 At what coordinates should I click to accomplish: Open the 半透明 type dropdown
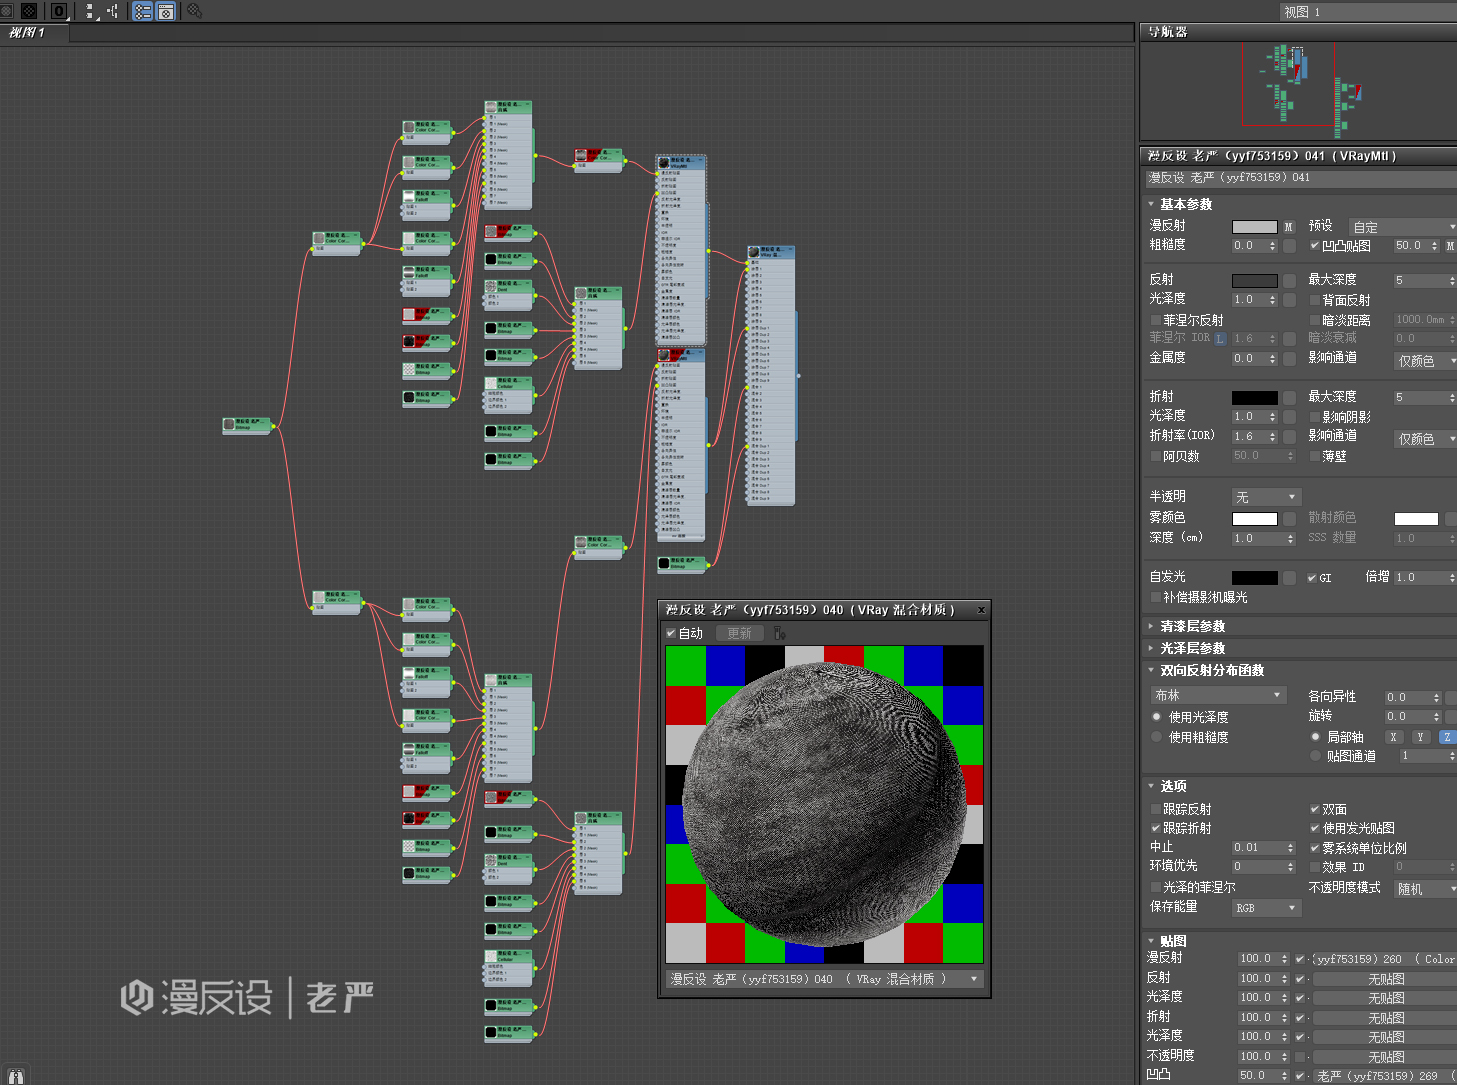click(1265, 497)
